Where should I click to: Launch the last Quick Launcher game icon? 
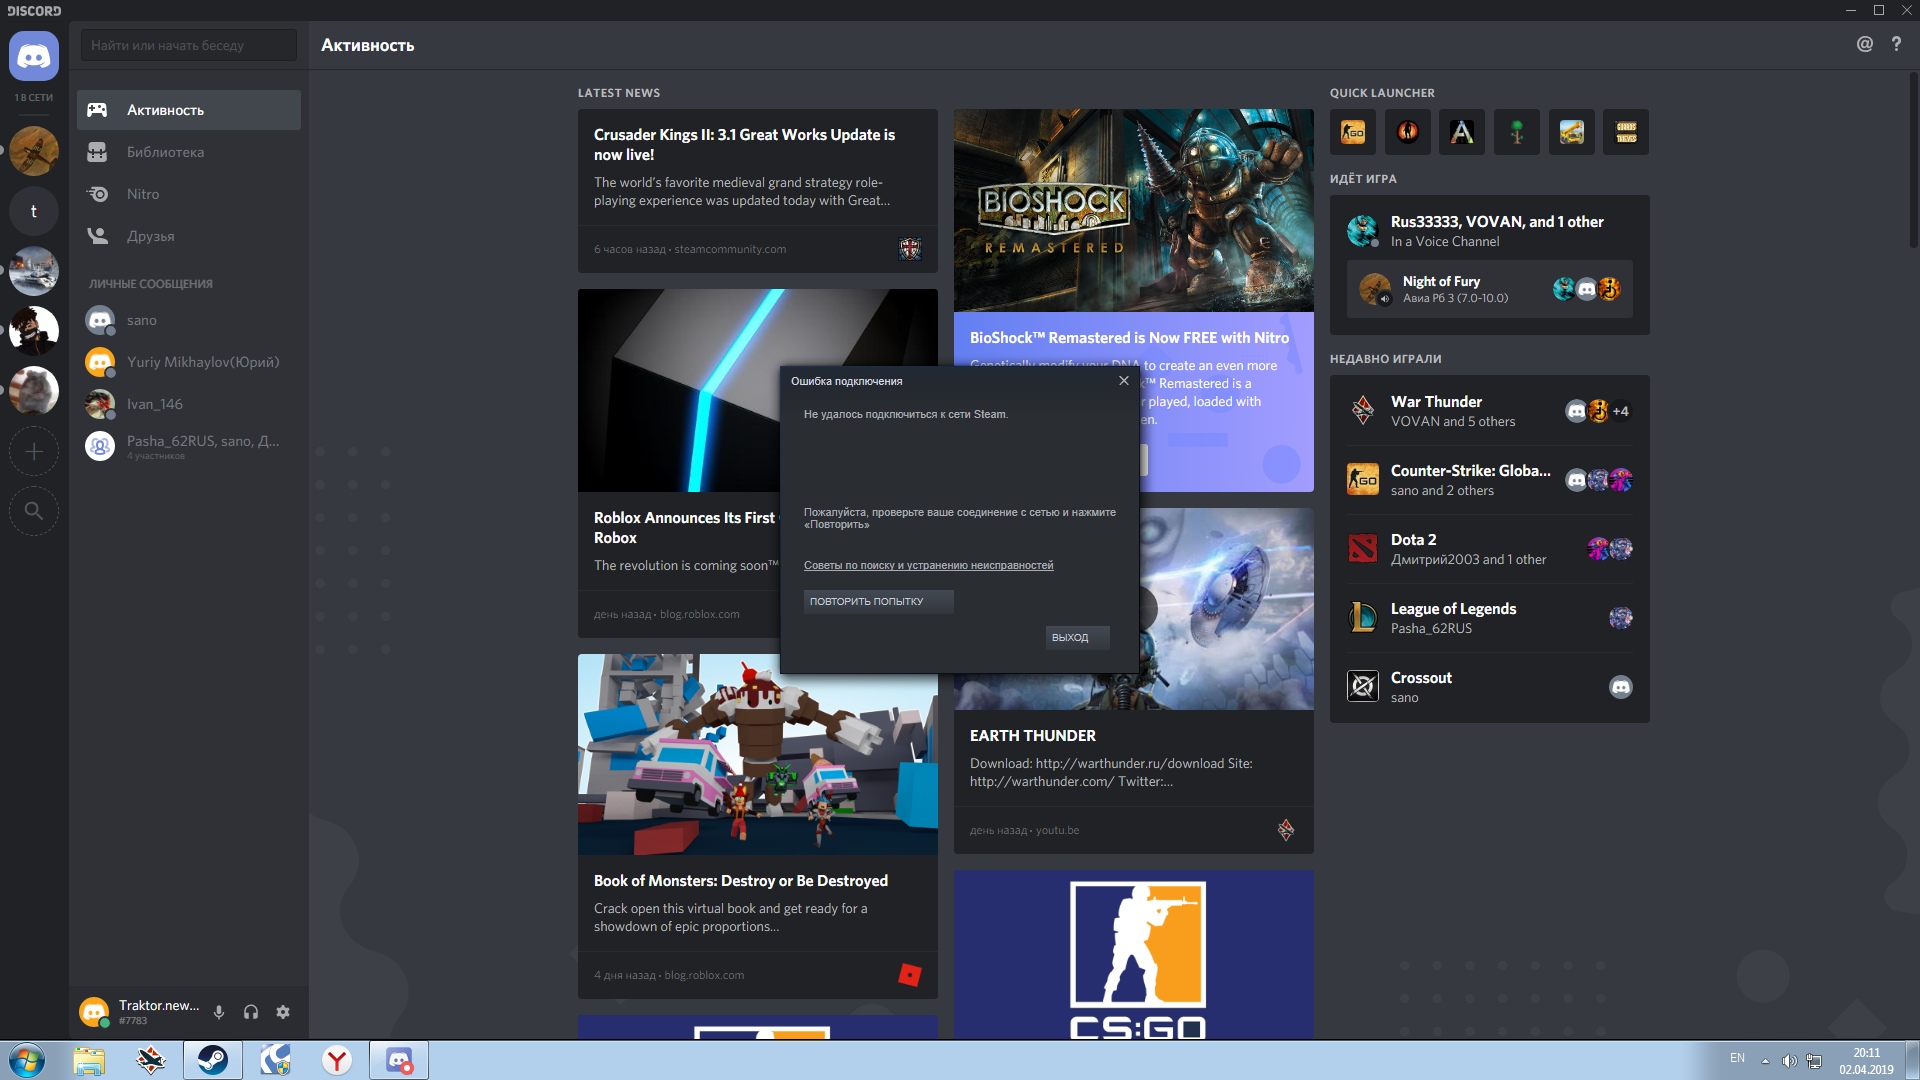pyautogui.click(x=1626, y=132)
